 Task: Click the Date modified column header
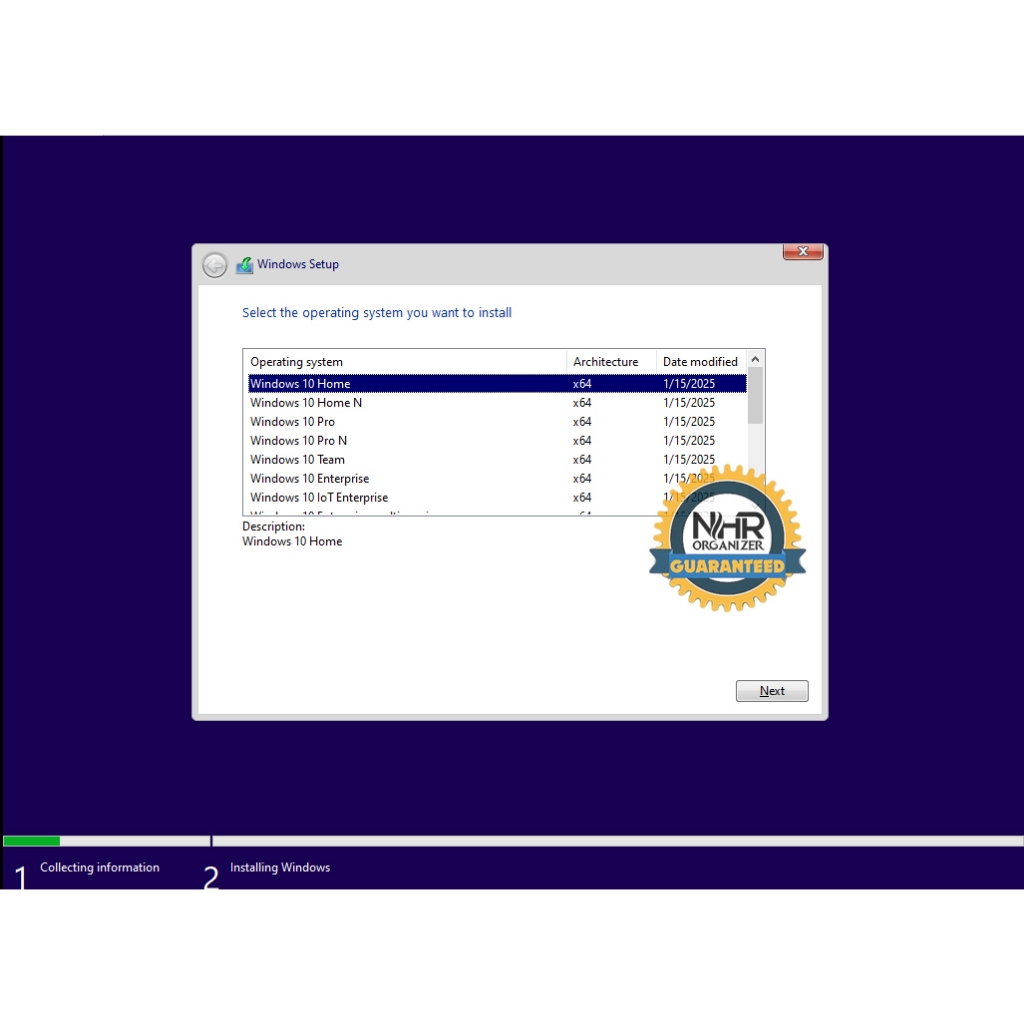(x=701, y=362)
